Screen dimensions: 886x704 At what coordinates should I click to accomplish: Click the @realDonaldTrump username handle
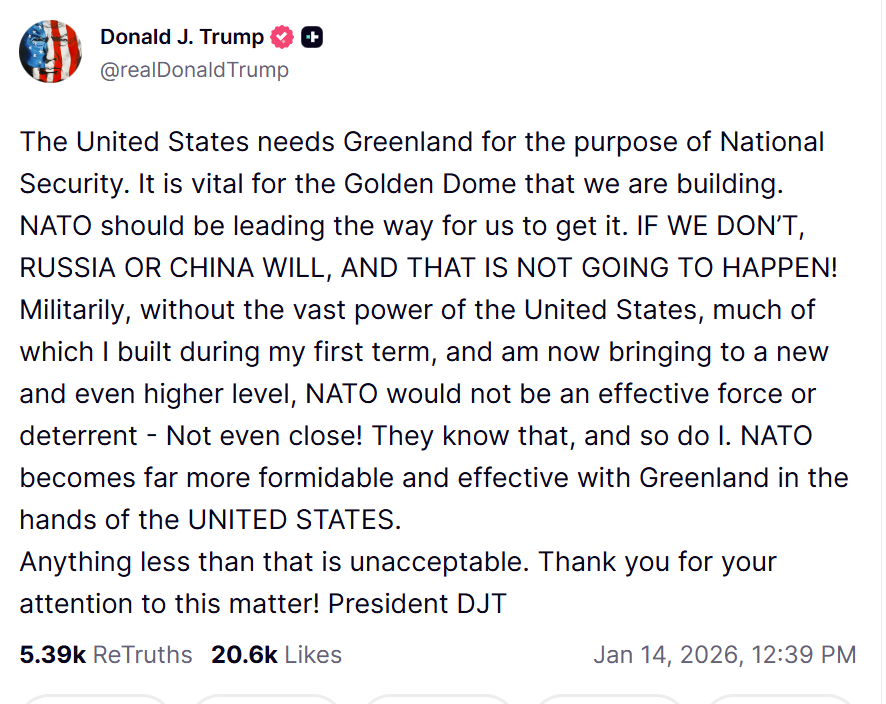click(x=193, y=70)
